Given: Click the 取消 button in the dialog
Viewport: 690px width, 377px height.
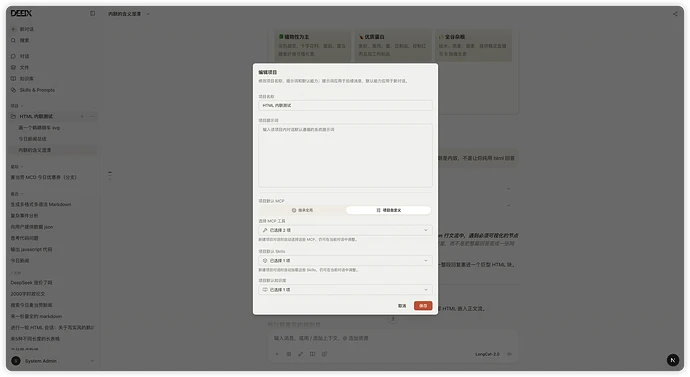Looking at the screenshot, I should pyautogui.click(x=402, y=306).
